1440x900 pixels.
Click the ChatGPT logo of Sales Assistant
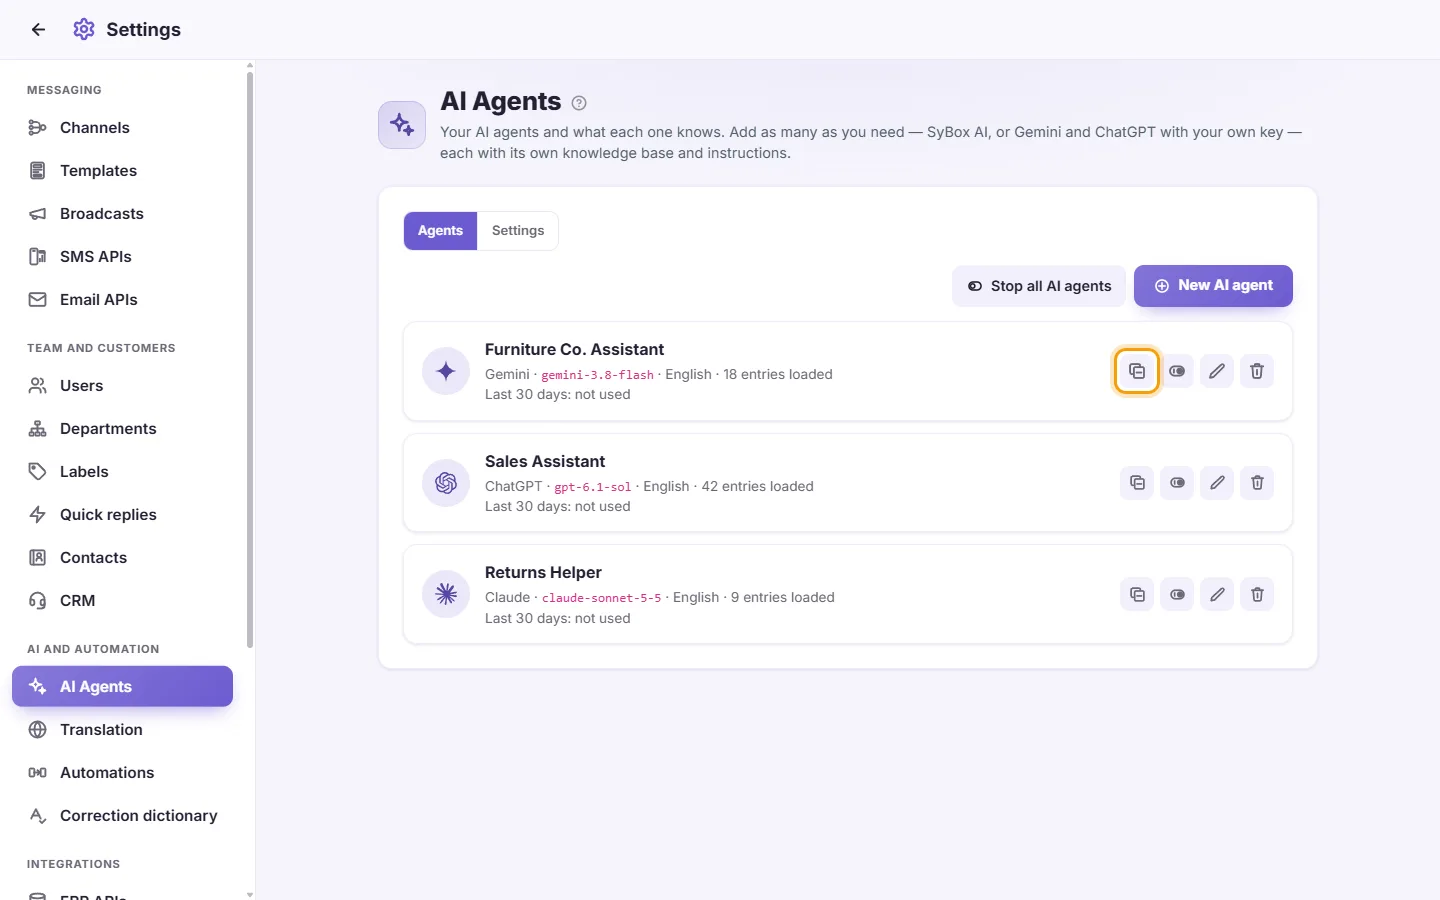446,483
